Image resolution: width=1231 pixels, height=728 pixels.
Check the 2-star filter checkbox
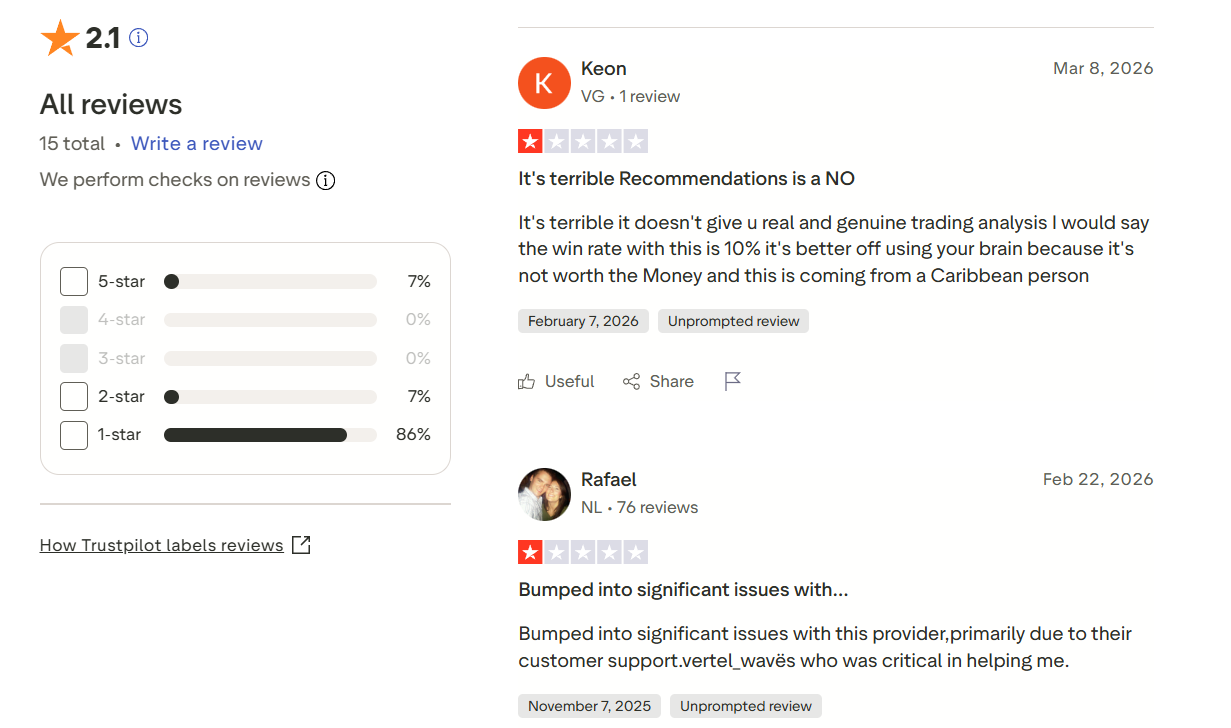coord(74,397)
